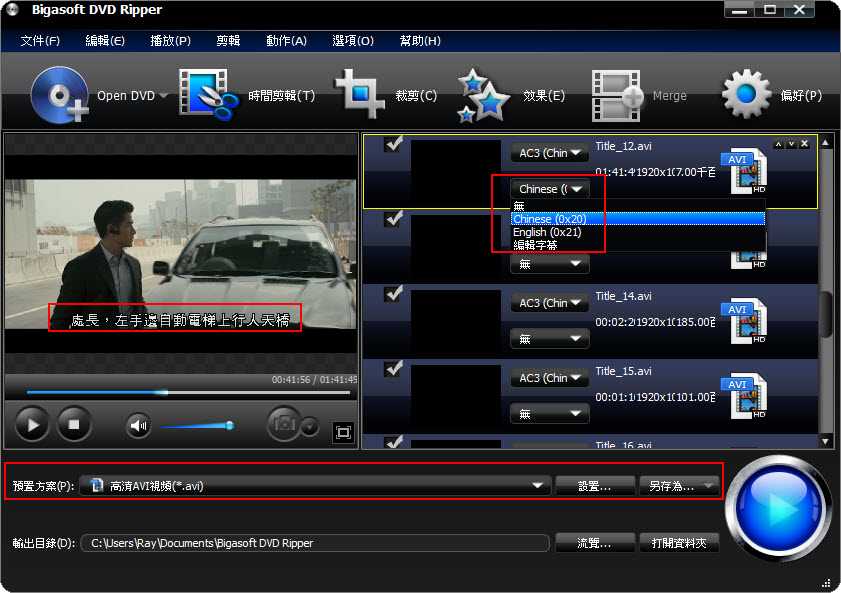Select English (0x21) subtitle option
This screenshot has height=593, width=841.
[546, 232]
